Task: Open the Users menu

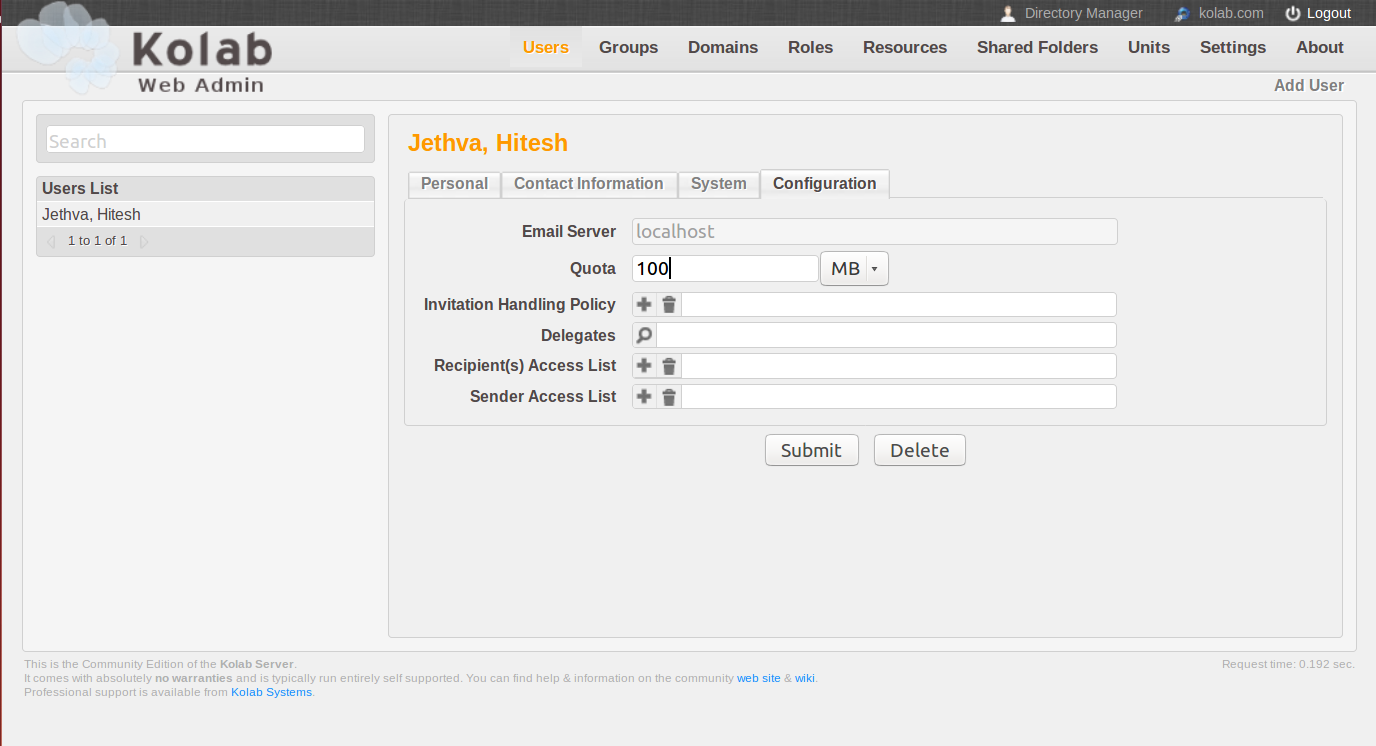Action: [x=546, y=47]
